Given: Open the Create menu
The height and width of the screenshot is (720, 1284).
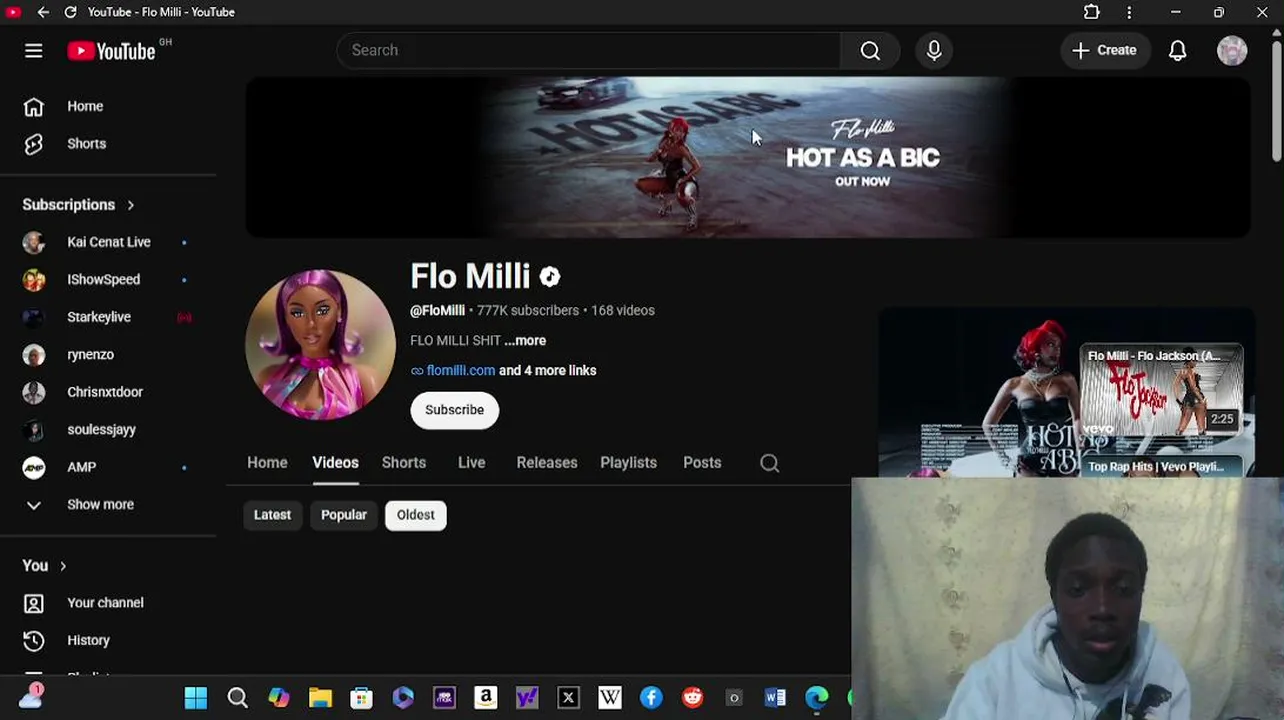Looking at the screenshot, I should pos(1104,50).
